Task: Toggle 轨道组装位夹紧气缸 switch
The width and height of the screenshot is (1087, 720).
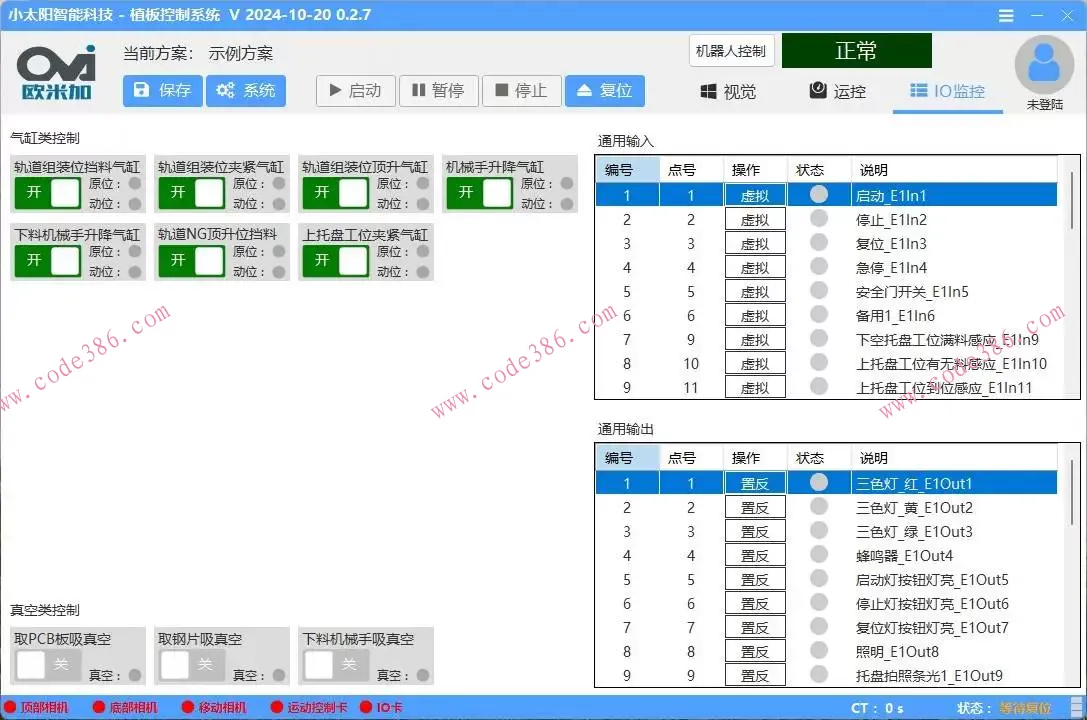Action: [192, 193]
